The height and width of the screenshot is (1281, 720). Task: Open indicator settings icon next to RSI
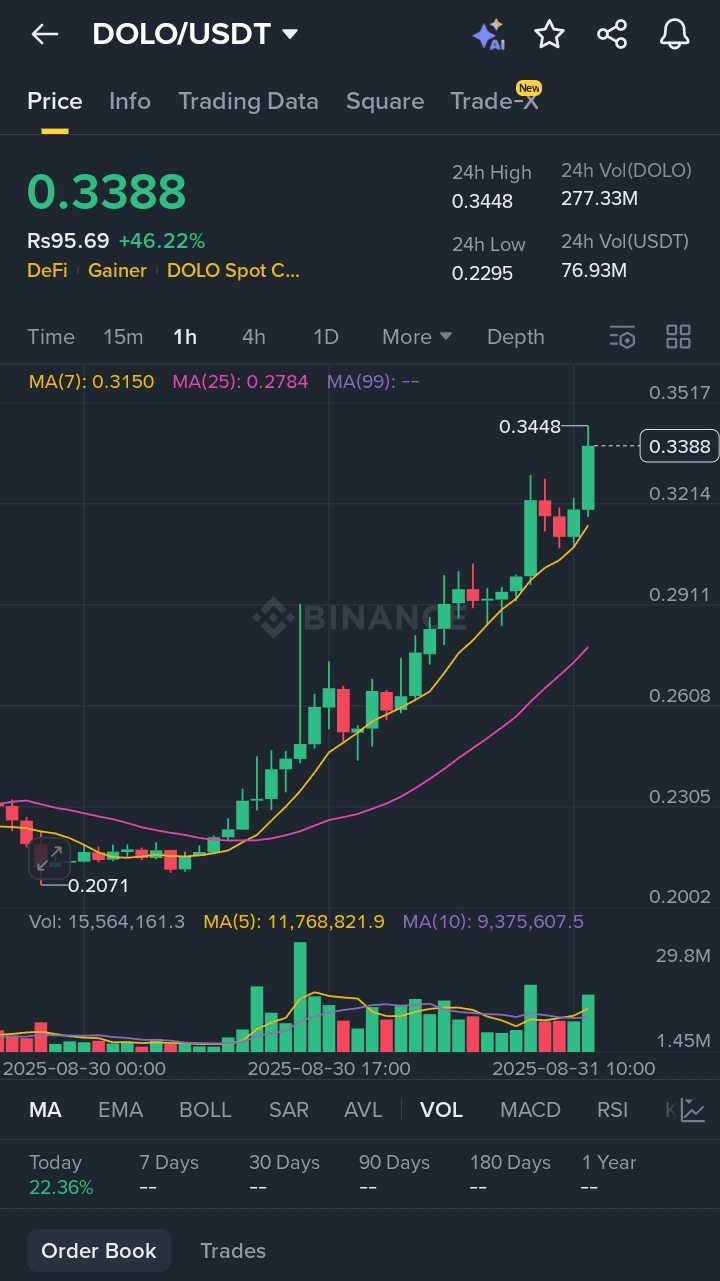693,1110
